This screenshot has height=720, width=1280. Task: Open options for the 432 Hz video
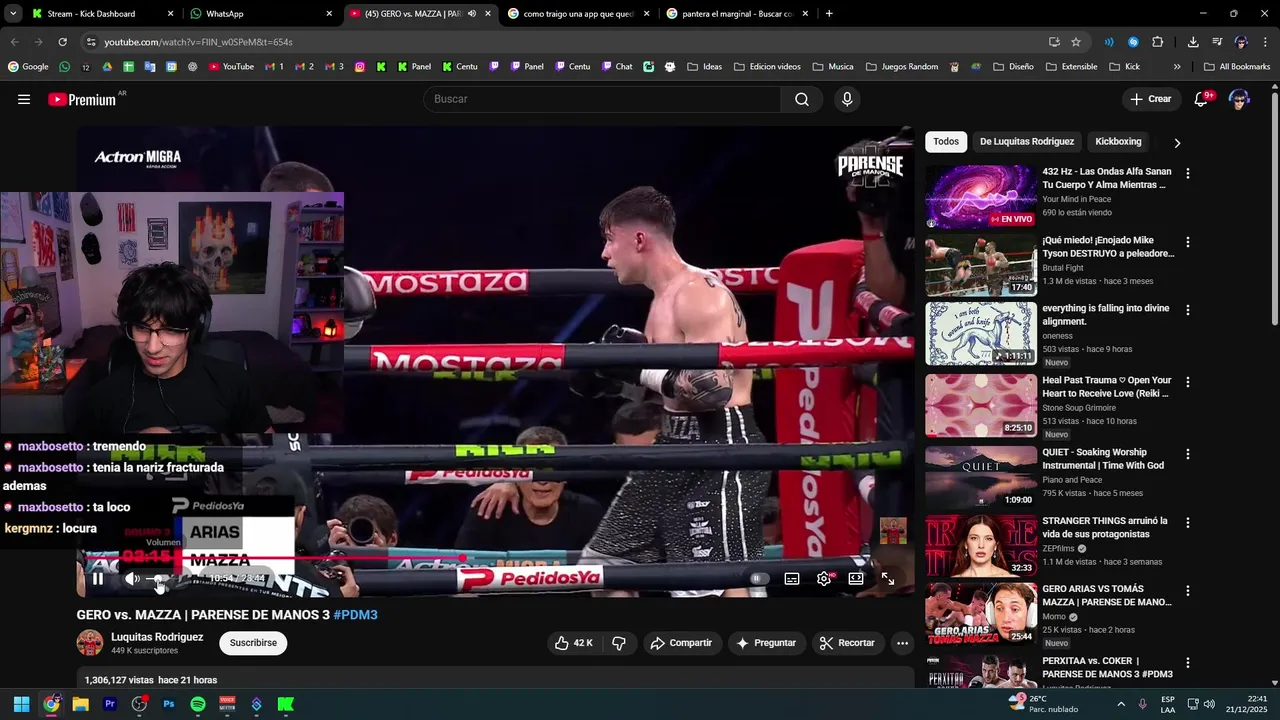[x=1188, y=173]
